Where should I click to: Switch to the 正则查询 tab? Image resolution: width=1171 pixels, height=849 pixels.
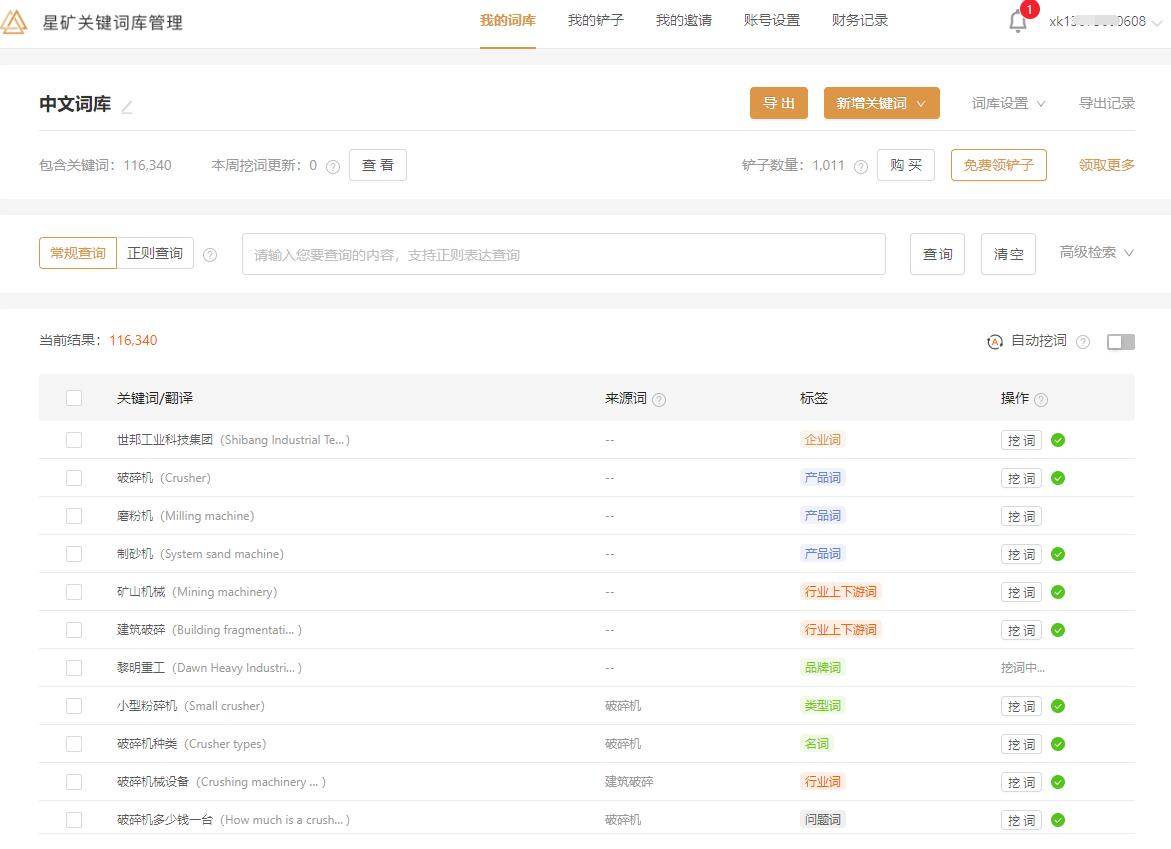click(155, 252)
